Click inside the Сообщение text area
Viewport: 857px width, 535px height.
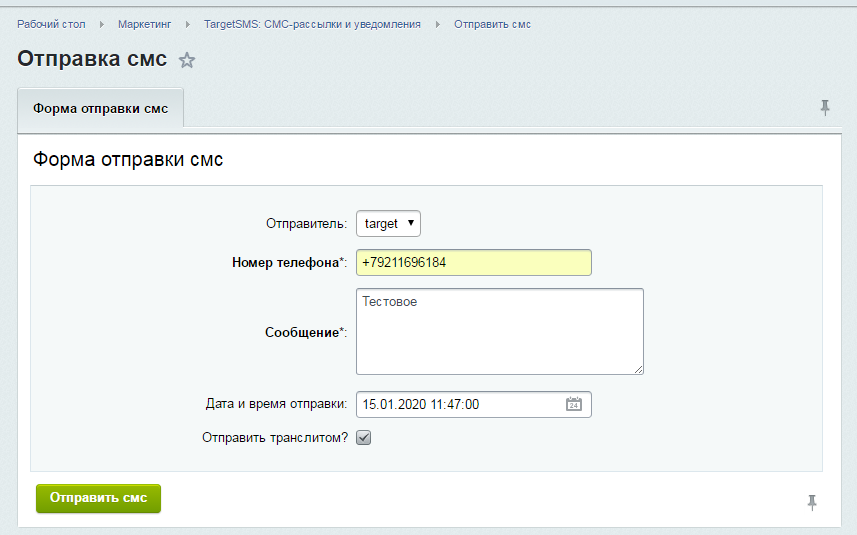[499, 332]
